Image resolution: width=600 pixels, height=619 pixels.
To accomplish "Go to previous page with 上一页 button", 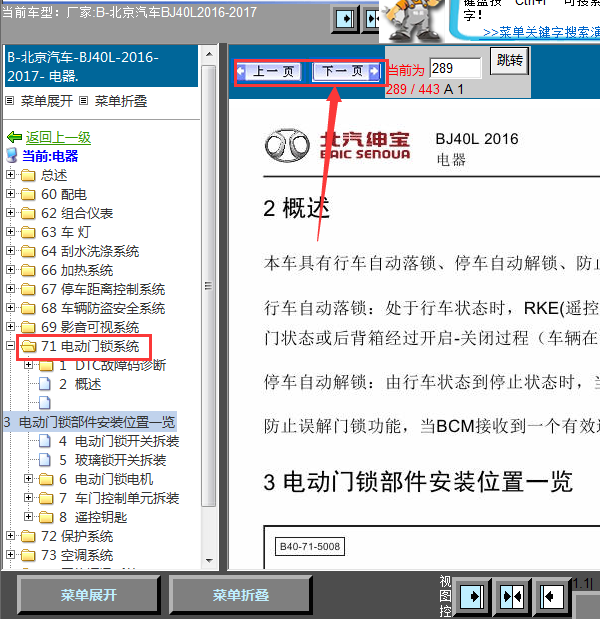I will coord(269,71).
